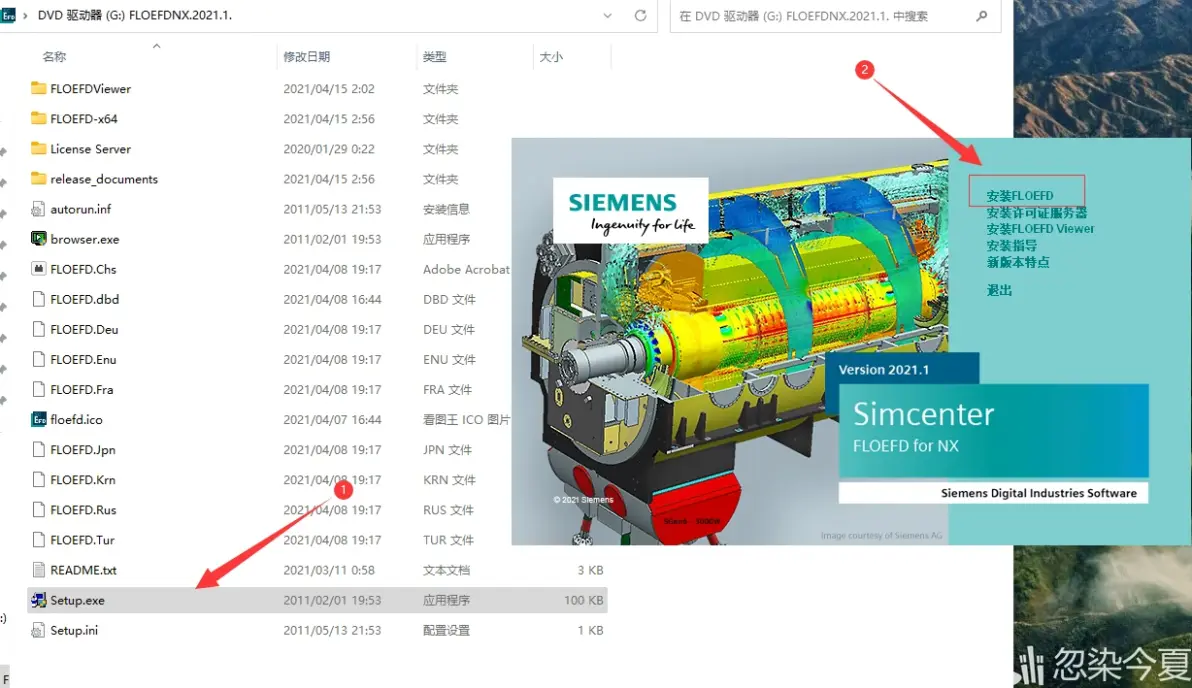This screenshot has width=1192, height=688.
Task: Select the FLOEFD.Tur file icon
Action: point(39,540)
